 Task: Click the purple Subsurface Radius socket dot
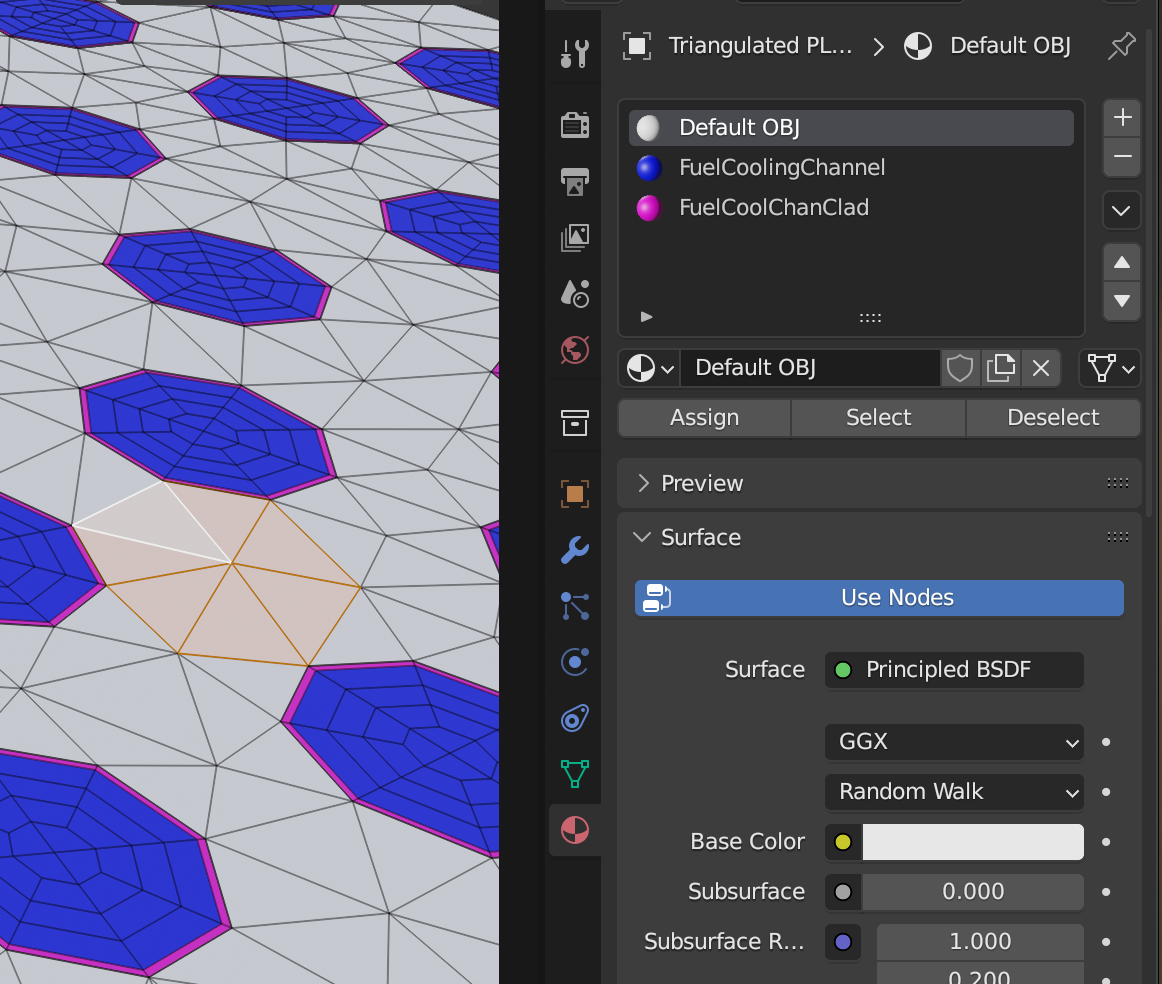tap(843, 942)
